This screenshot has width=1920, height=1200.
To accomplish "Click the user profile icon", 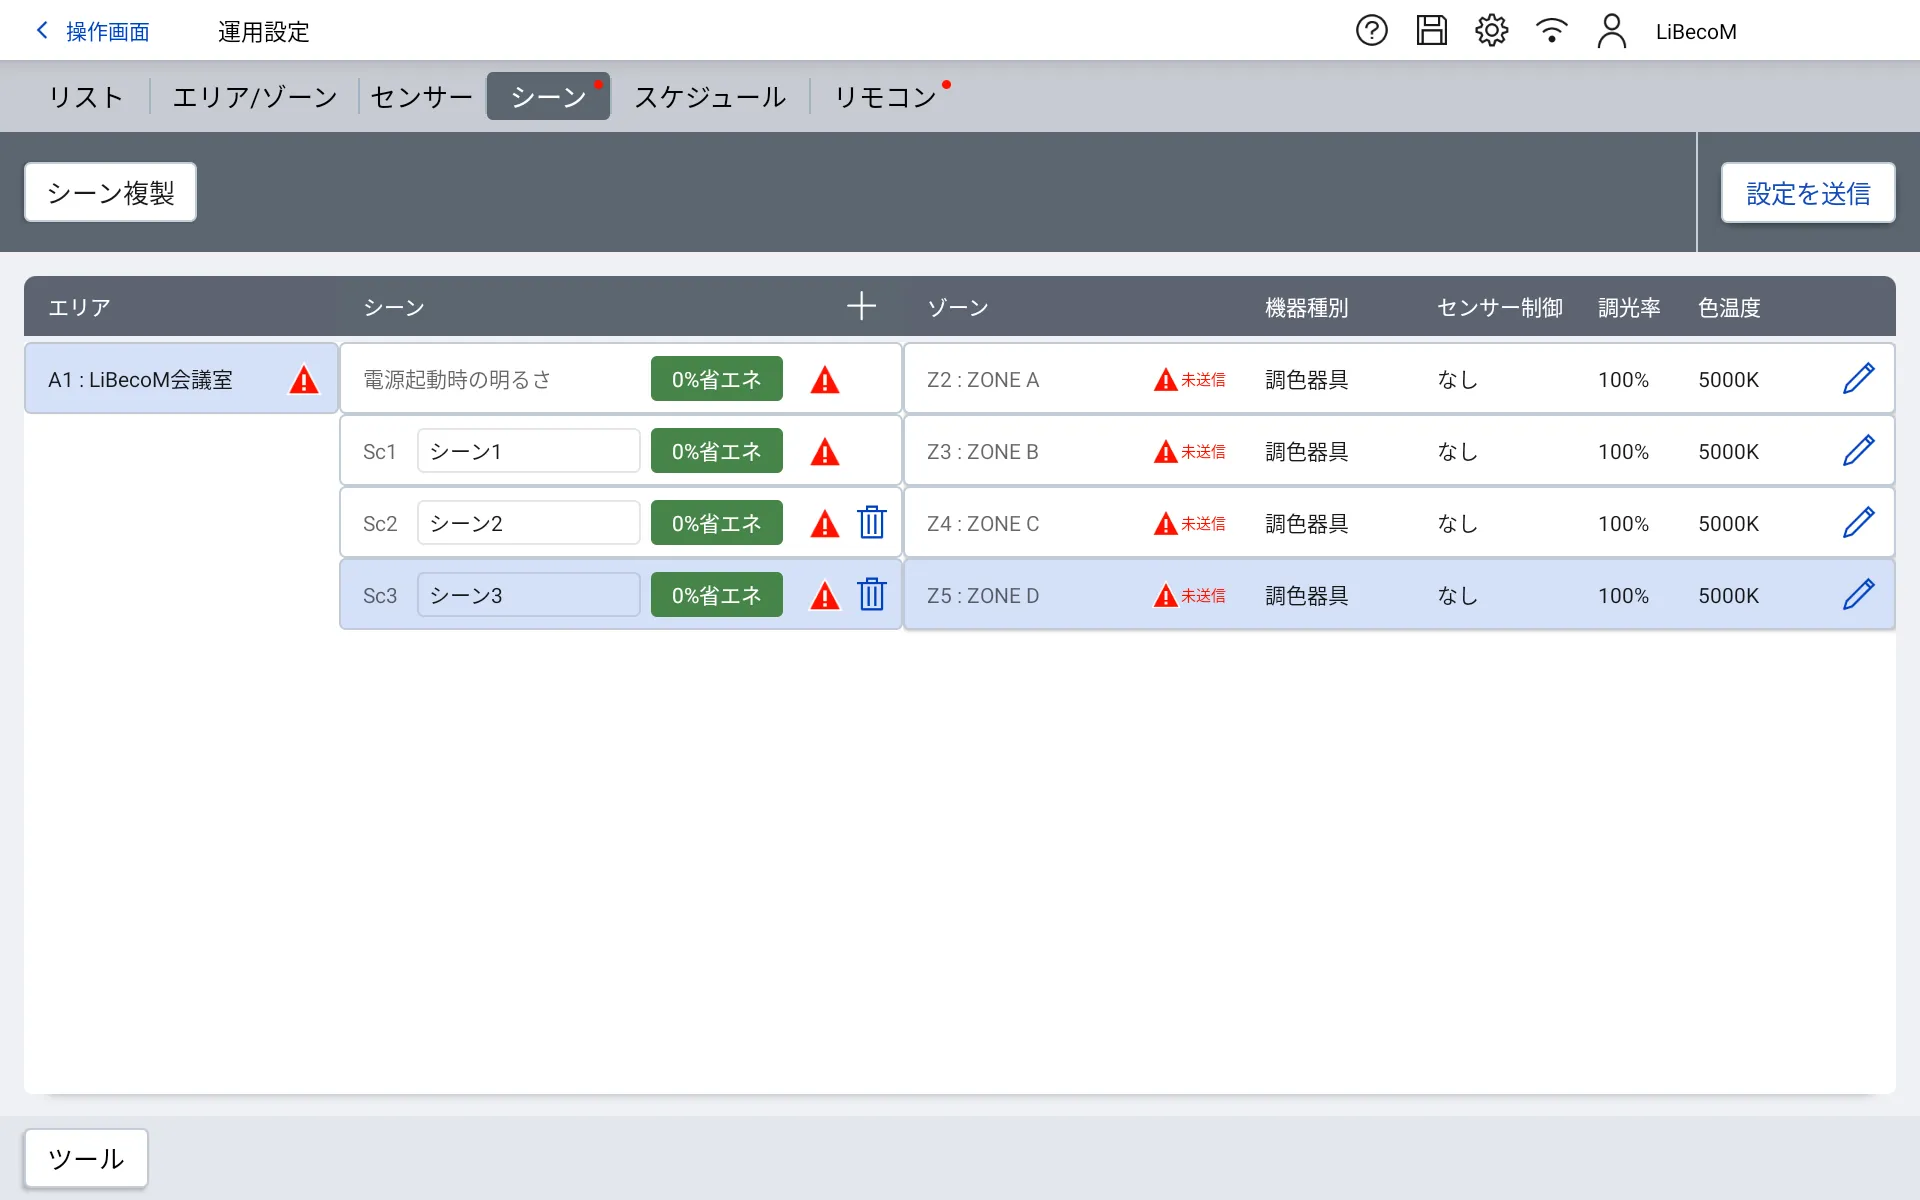I will (x=1611, y=31).
